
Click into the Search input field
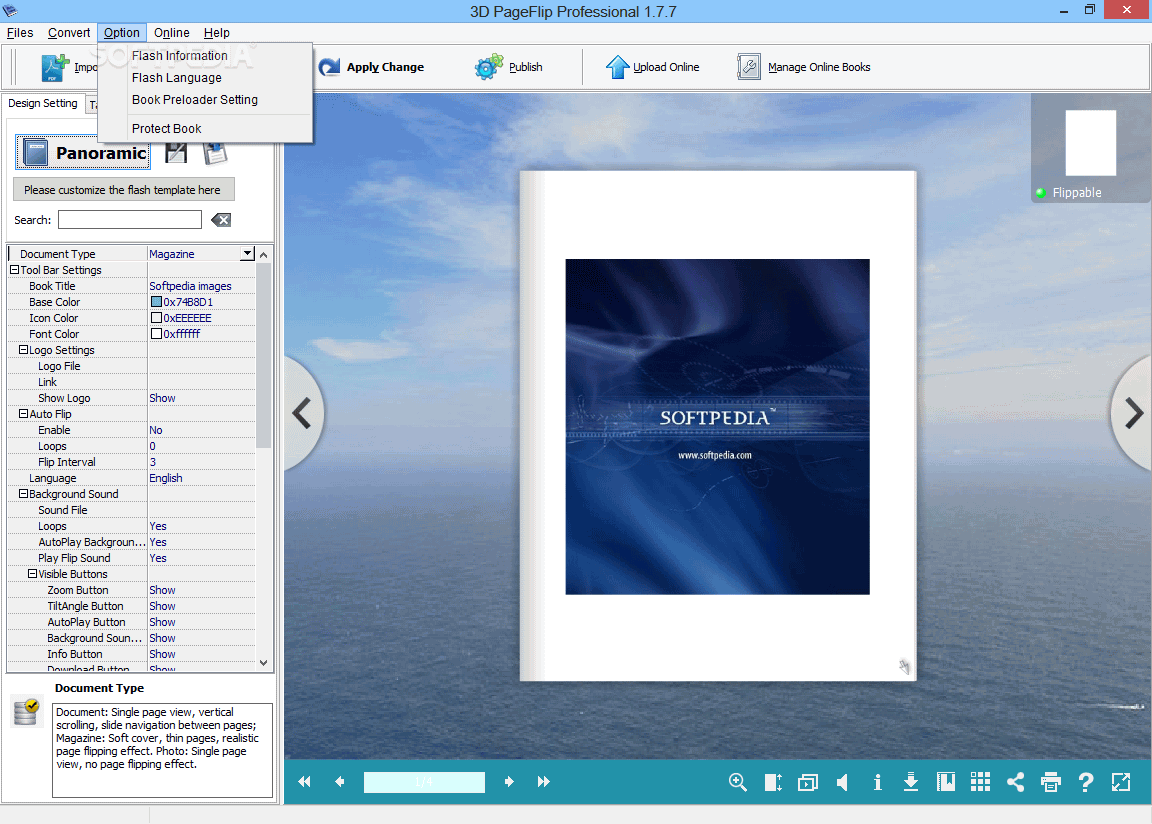click(x=130, y=220)
